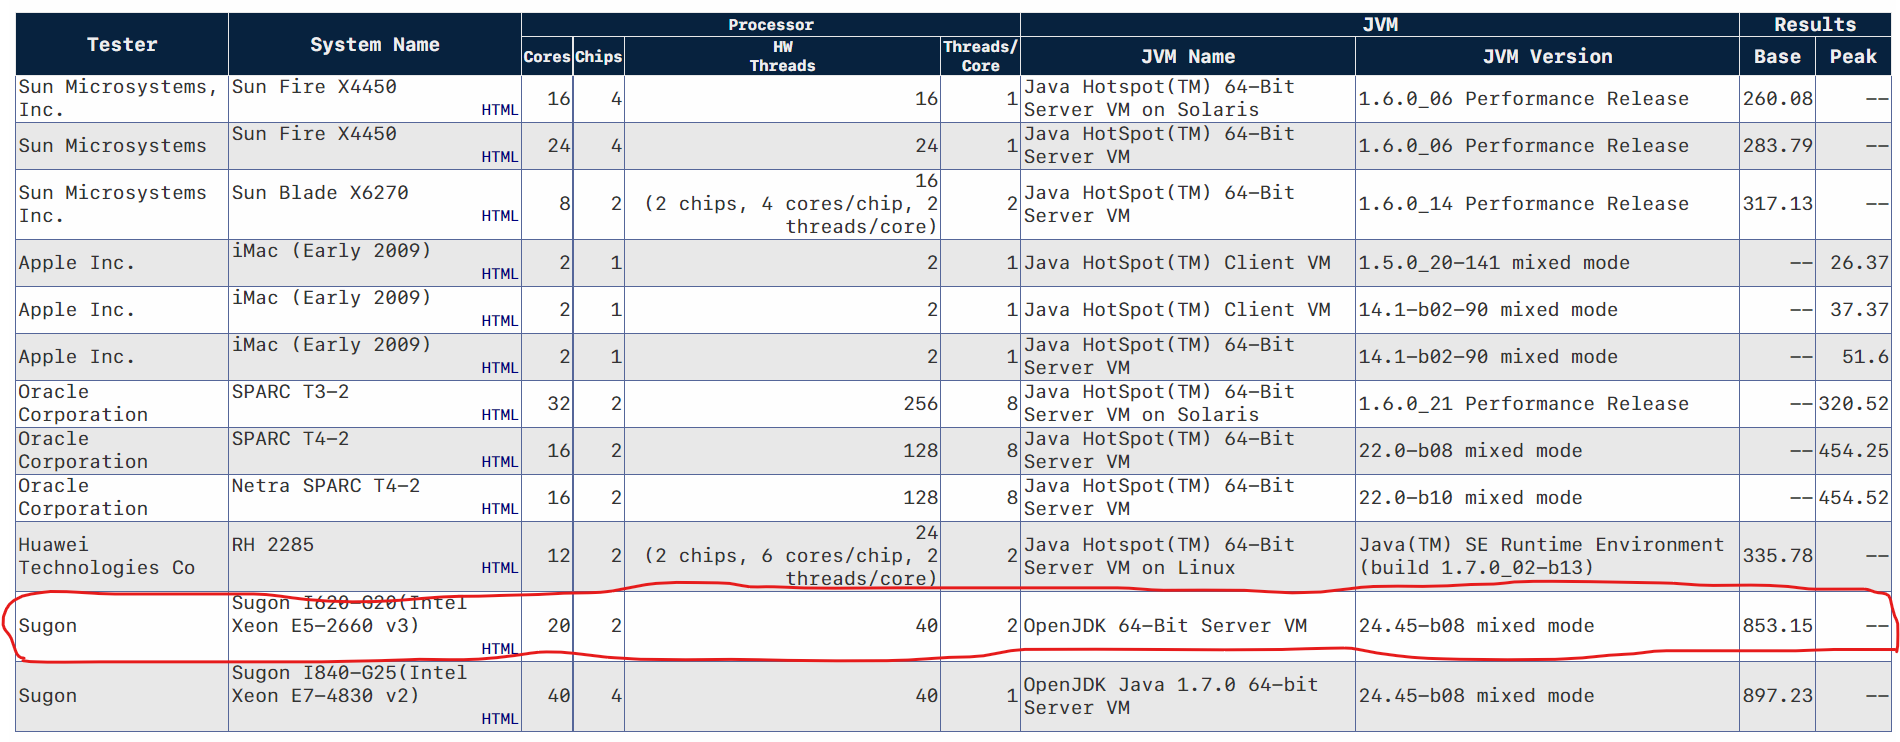Click the JVM Name column header
Image resolution: width=1900 pixels, height=742 pixels.
click(x=1188, y=57)
